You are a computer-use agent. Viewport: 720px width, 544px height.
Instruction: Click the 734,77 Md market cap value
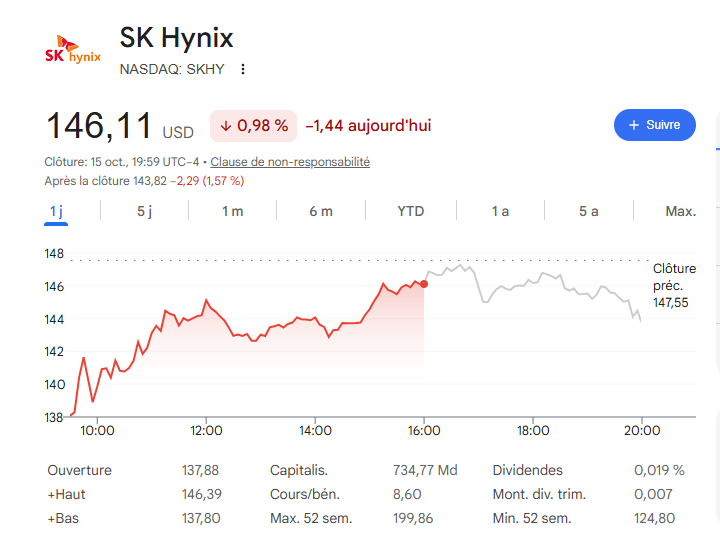coord(425,470)
